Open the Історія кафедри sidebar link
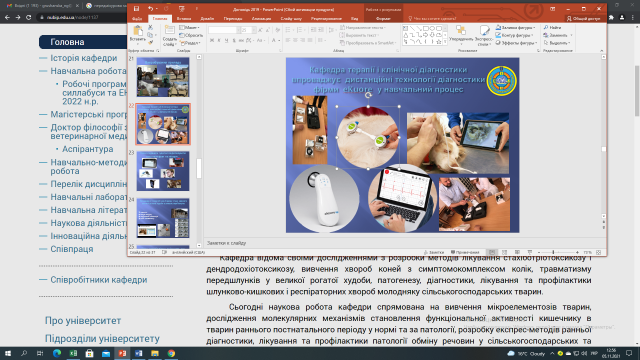 pos(84,58)
